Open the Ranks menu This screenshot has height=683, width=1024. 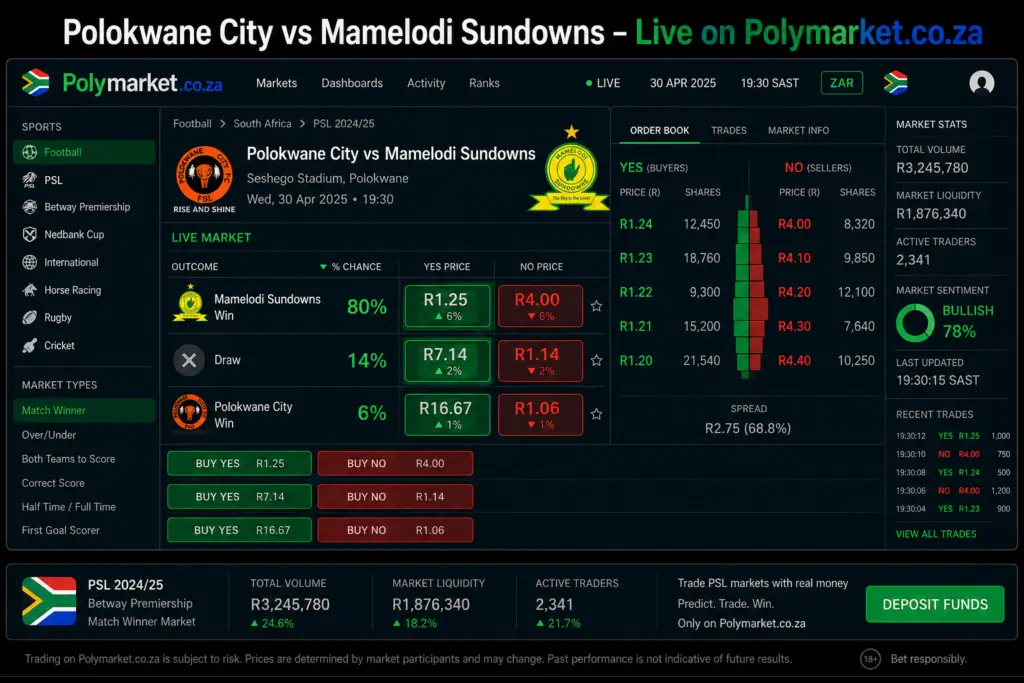(x=484, y=83)
